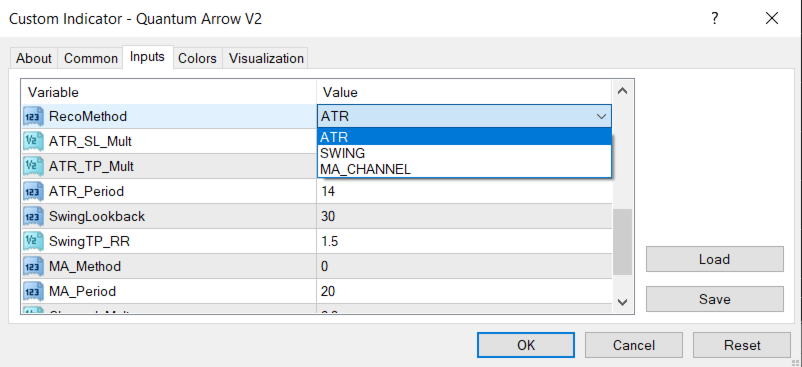Image resolution: width=802 pixels, height=367 pixels.
Task: Click the Reset button
Action: coord(742,345)
